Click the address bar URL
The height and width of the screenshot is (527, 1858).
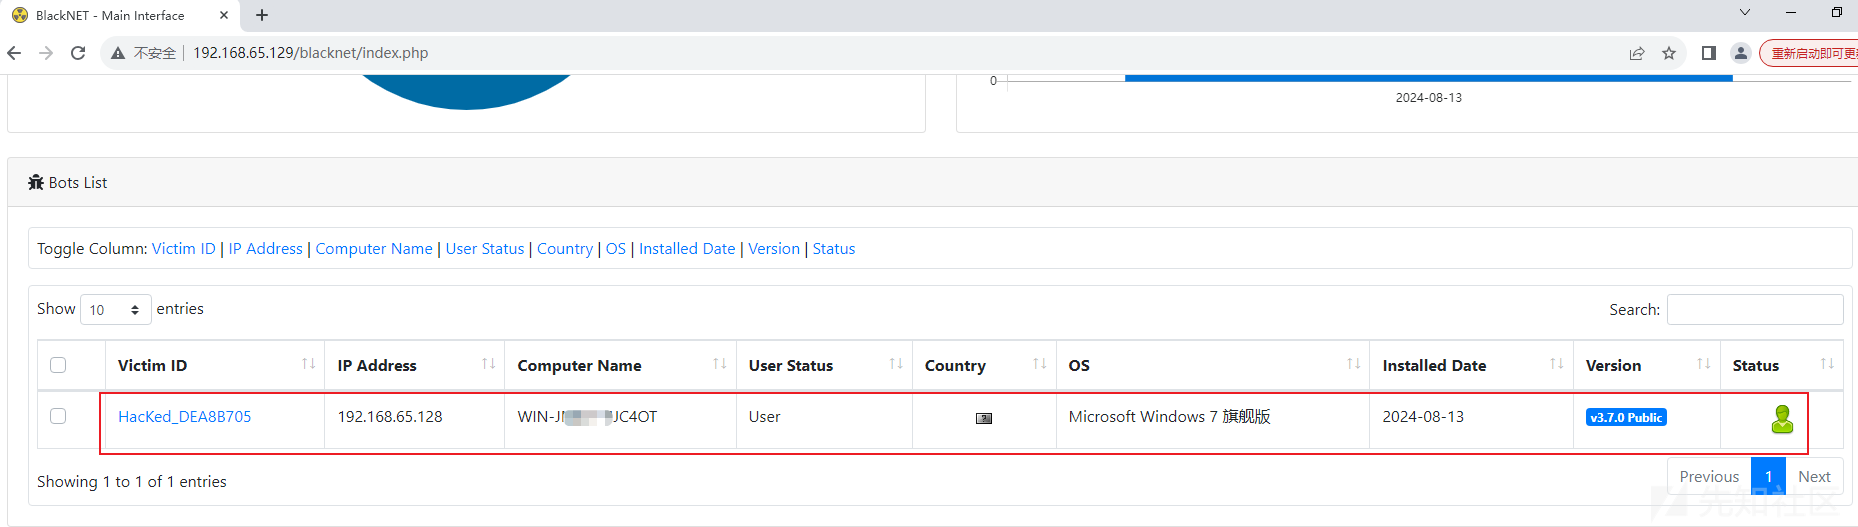(x=310, y=53)
